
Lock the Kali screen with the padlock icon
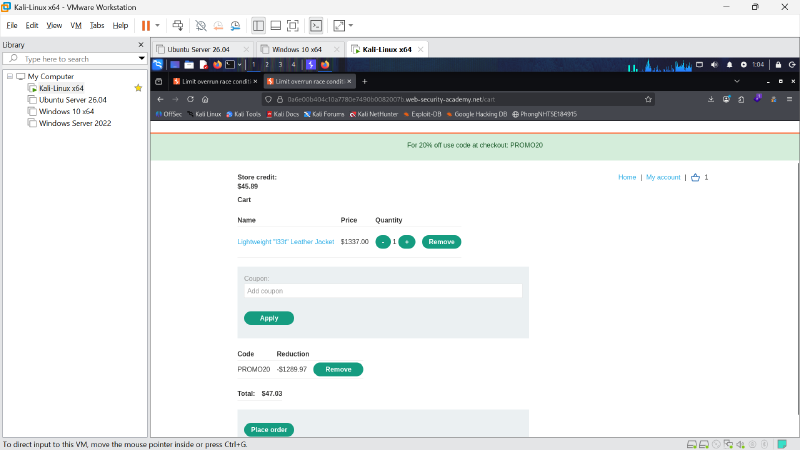click(778, 65)
